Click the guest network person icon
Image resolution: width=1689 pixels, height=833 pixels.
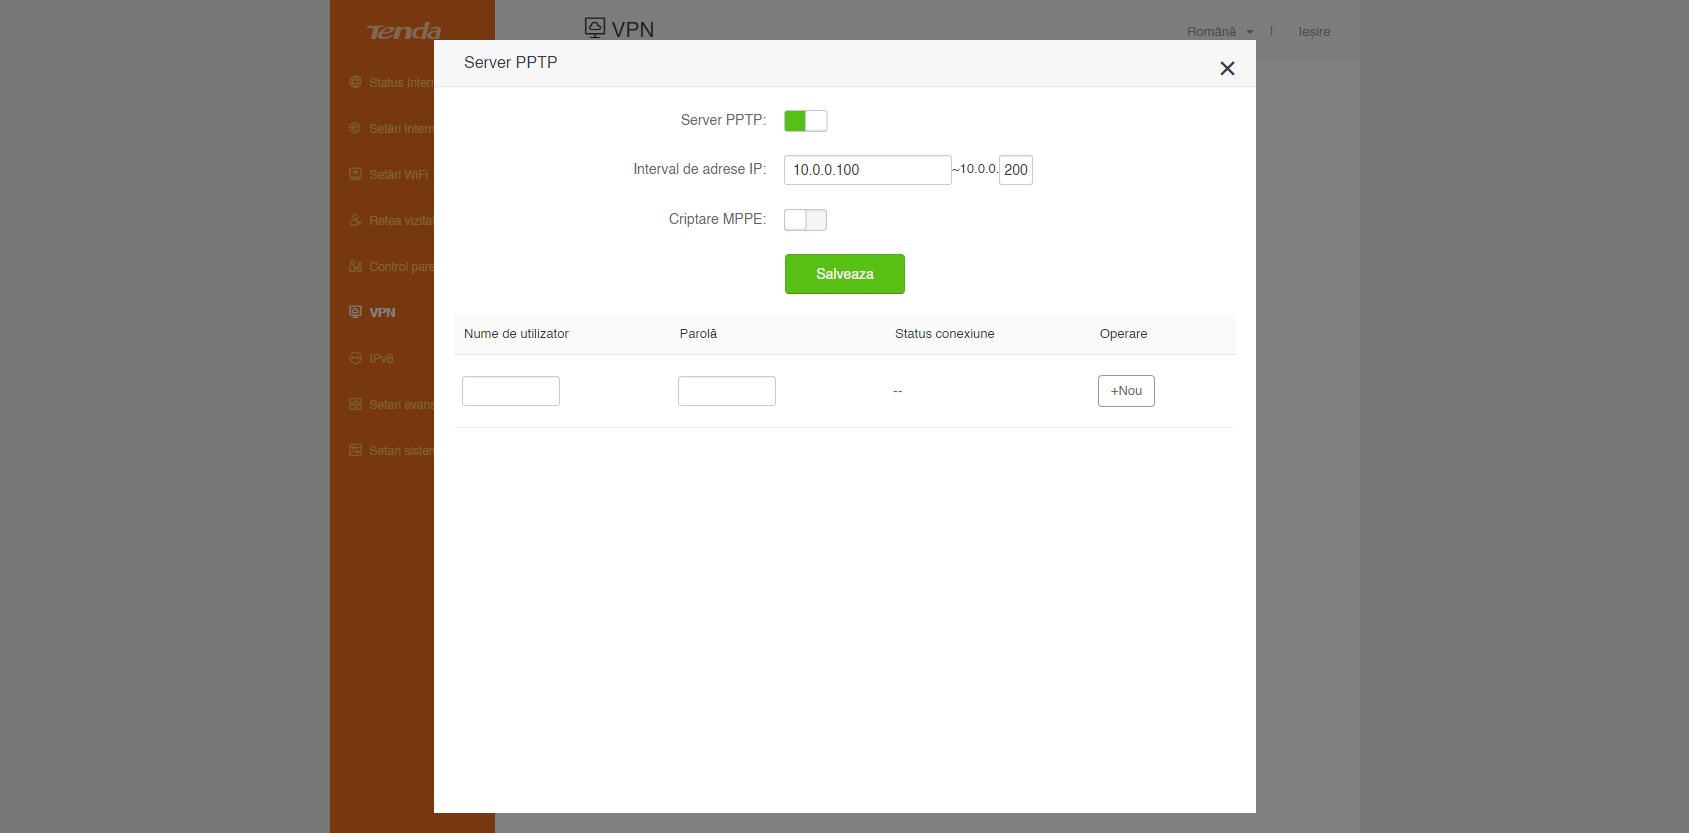(x=355, y=220)
